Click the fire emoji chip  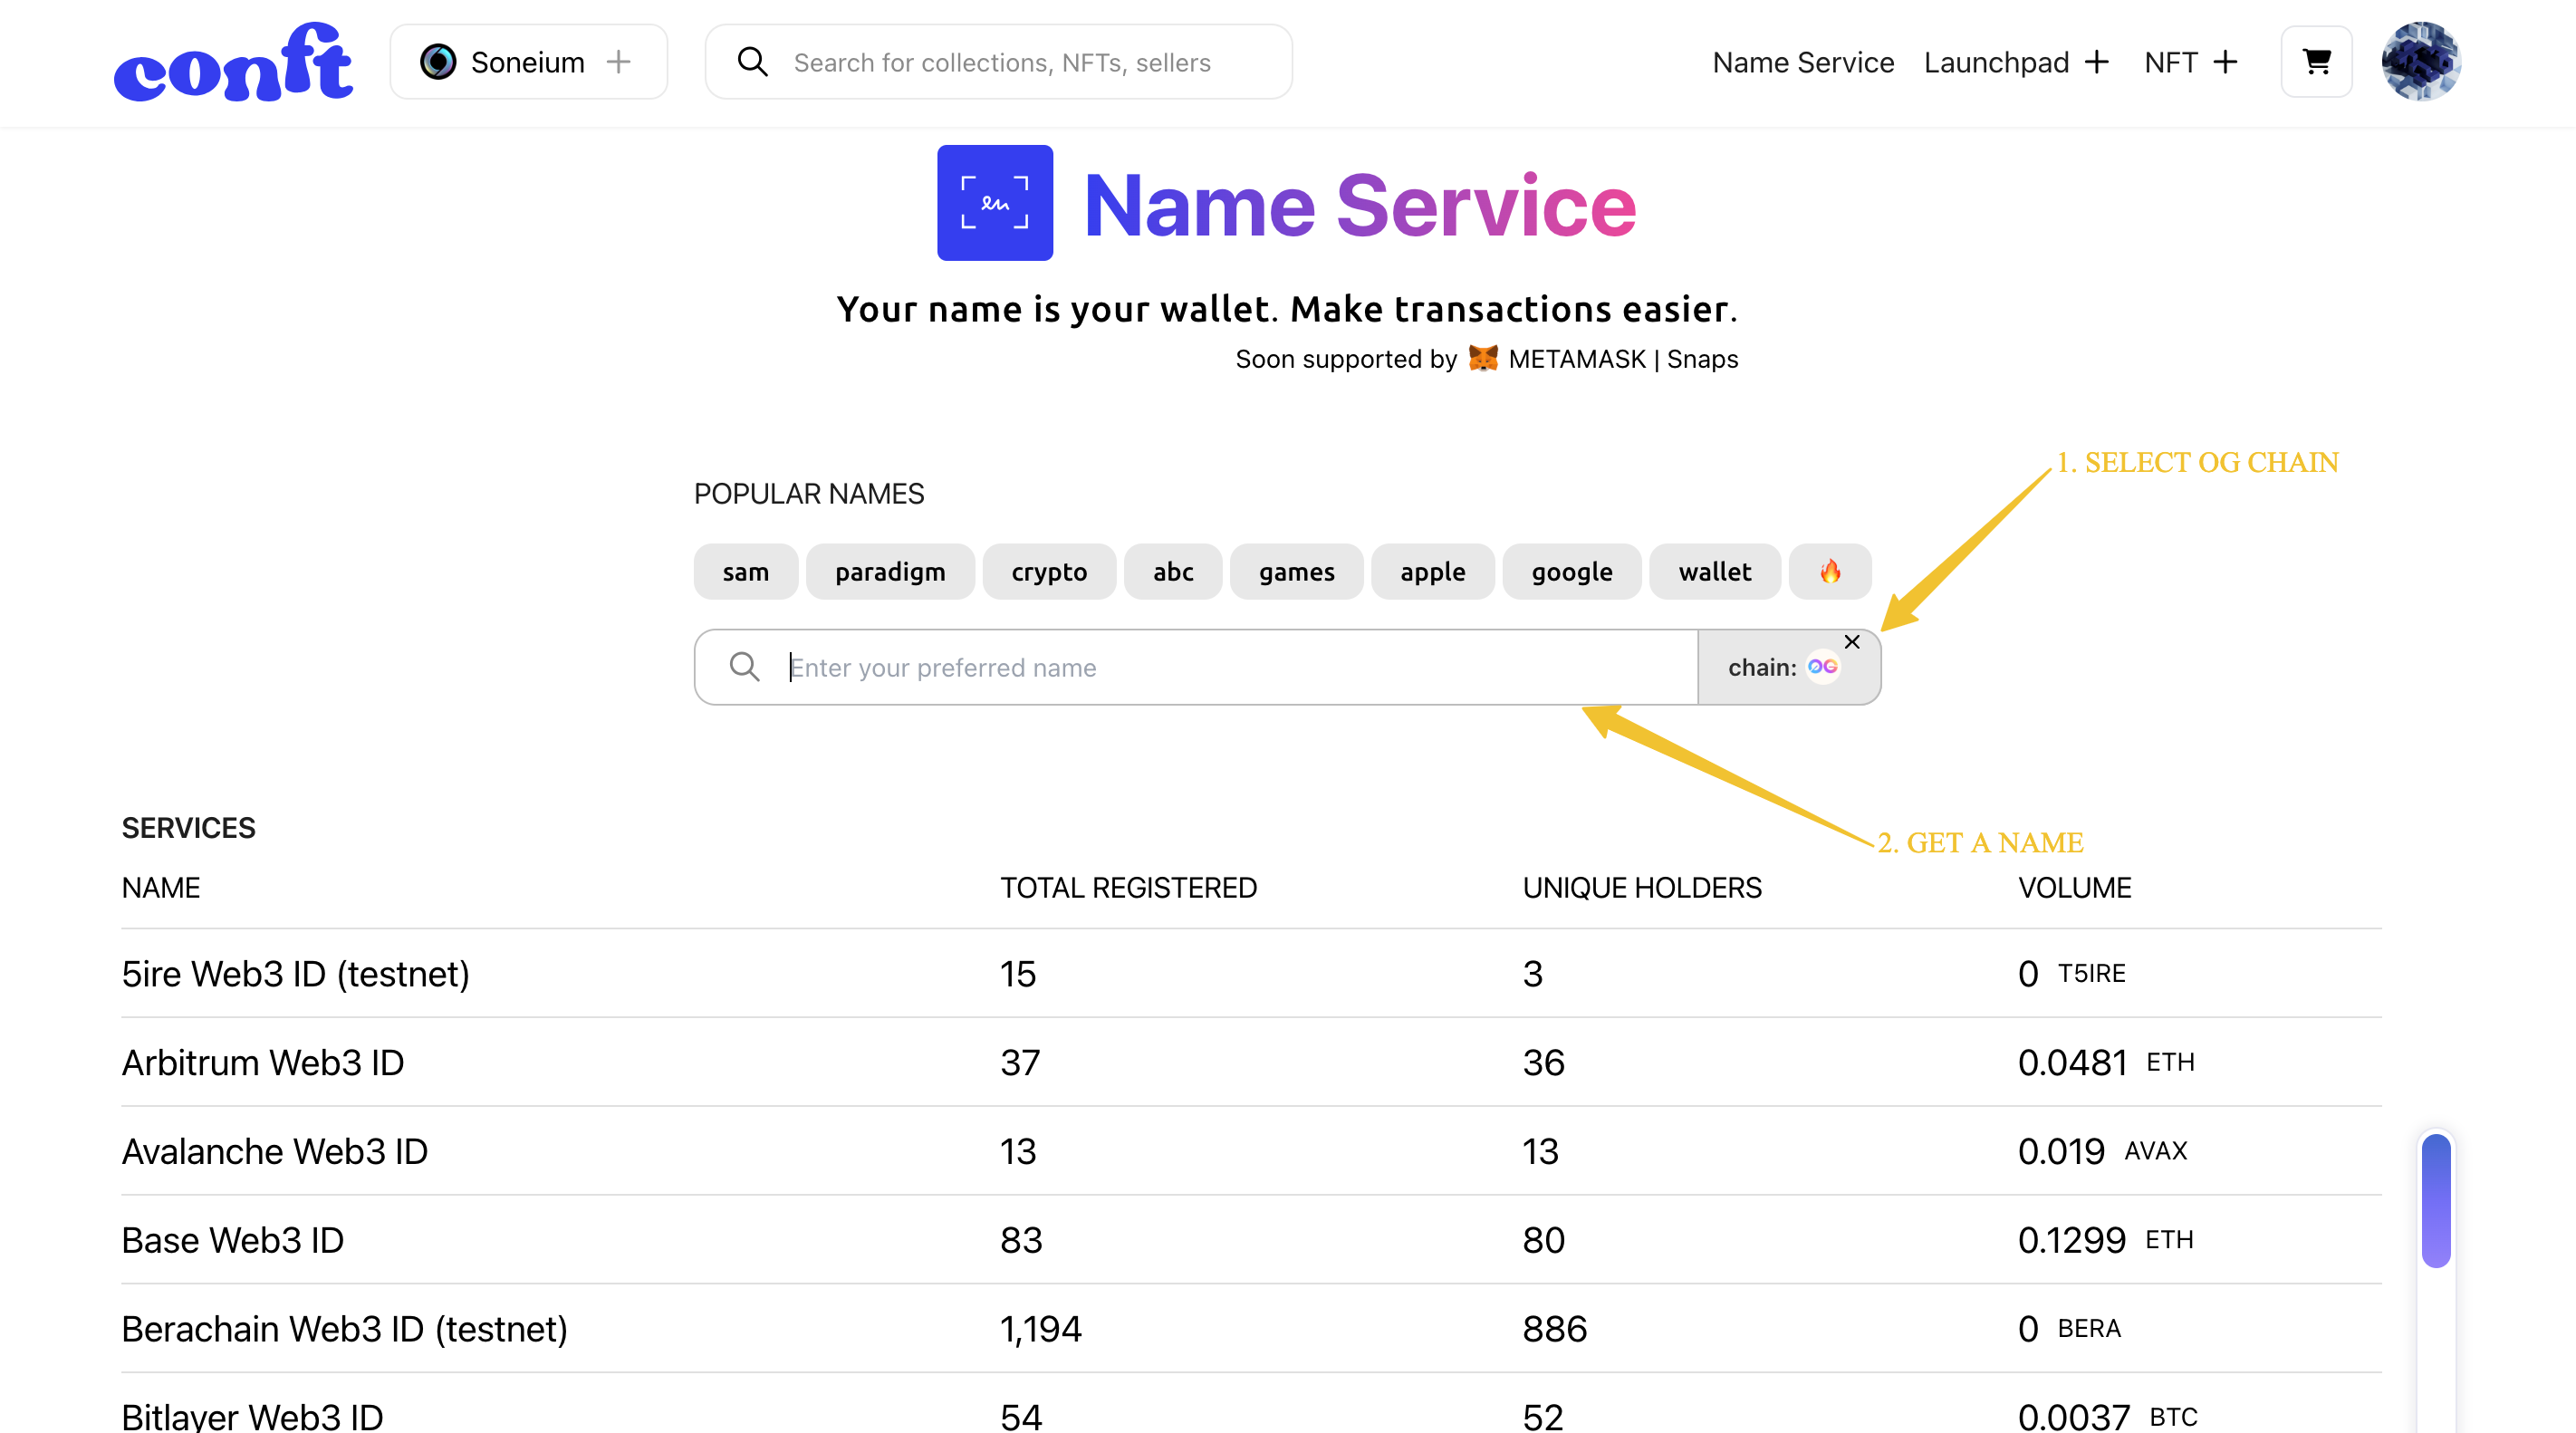pos(1830,572)
